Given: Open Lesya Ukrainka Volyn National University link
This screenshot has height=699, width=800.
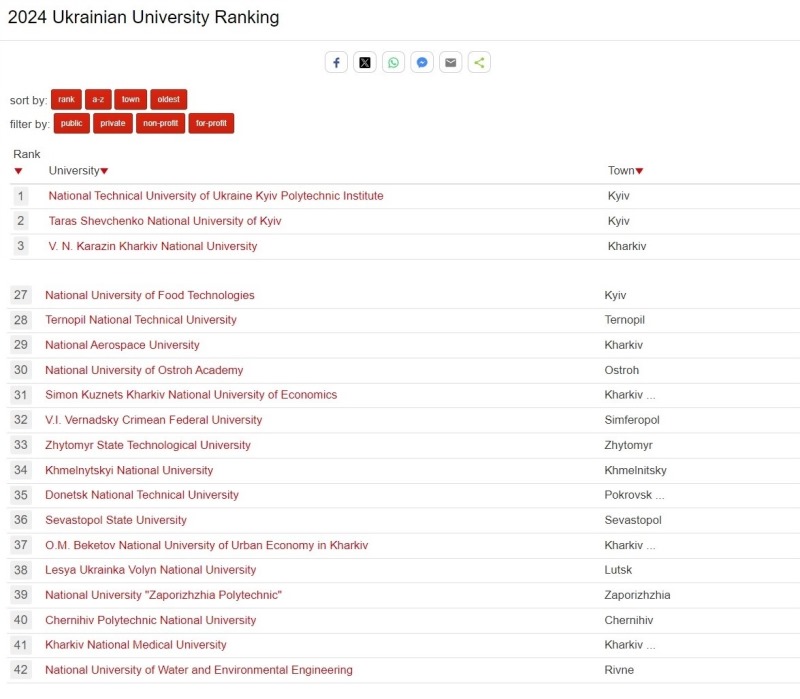Looking at the screenshot, I should point(151,570).
